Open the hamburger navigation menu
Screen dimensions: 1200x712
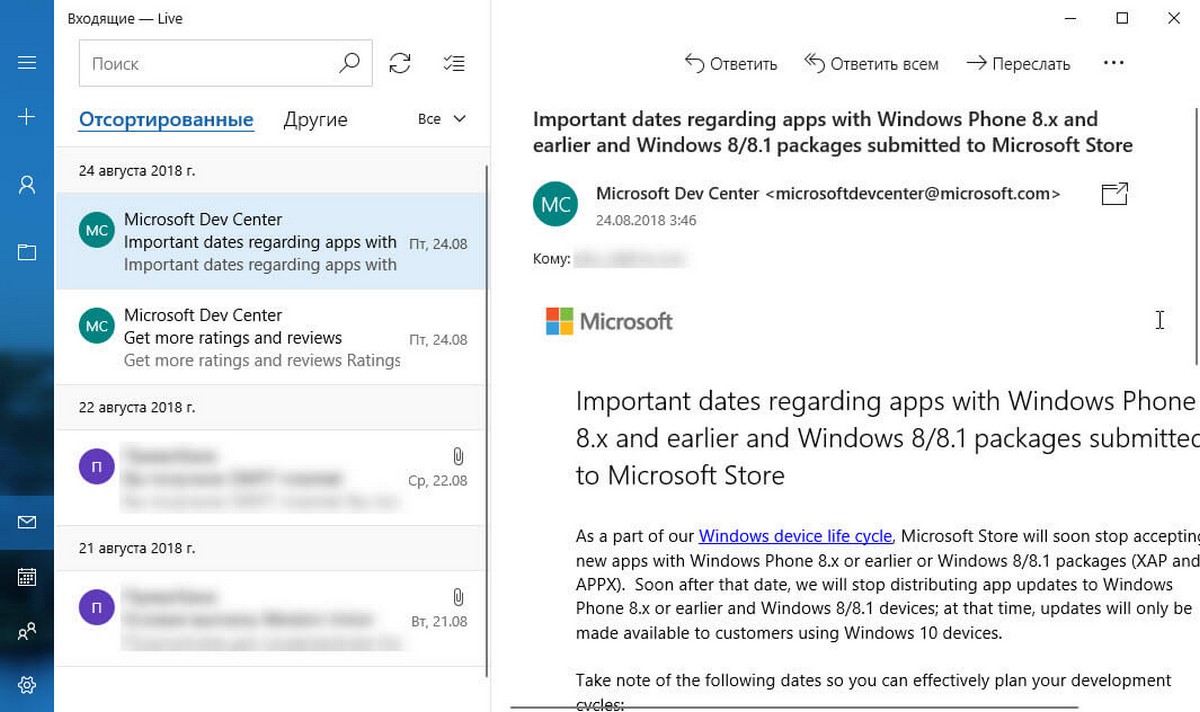(27, 63)
